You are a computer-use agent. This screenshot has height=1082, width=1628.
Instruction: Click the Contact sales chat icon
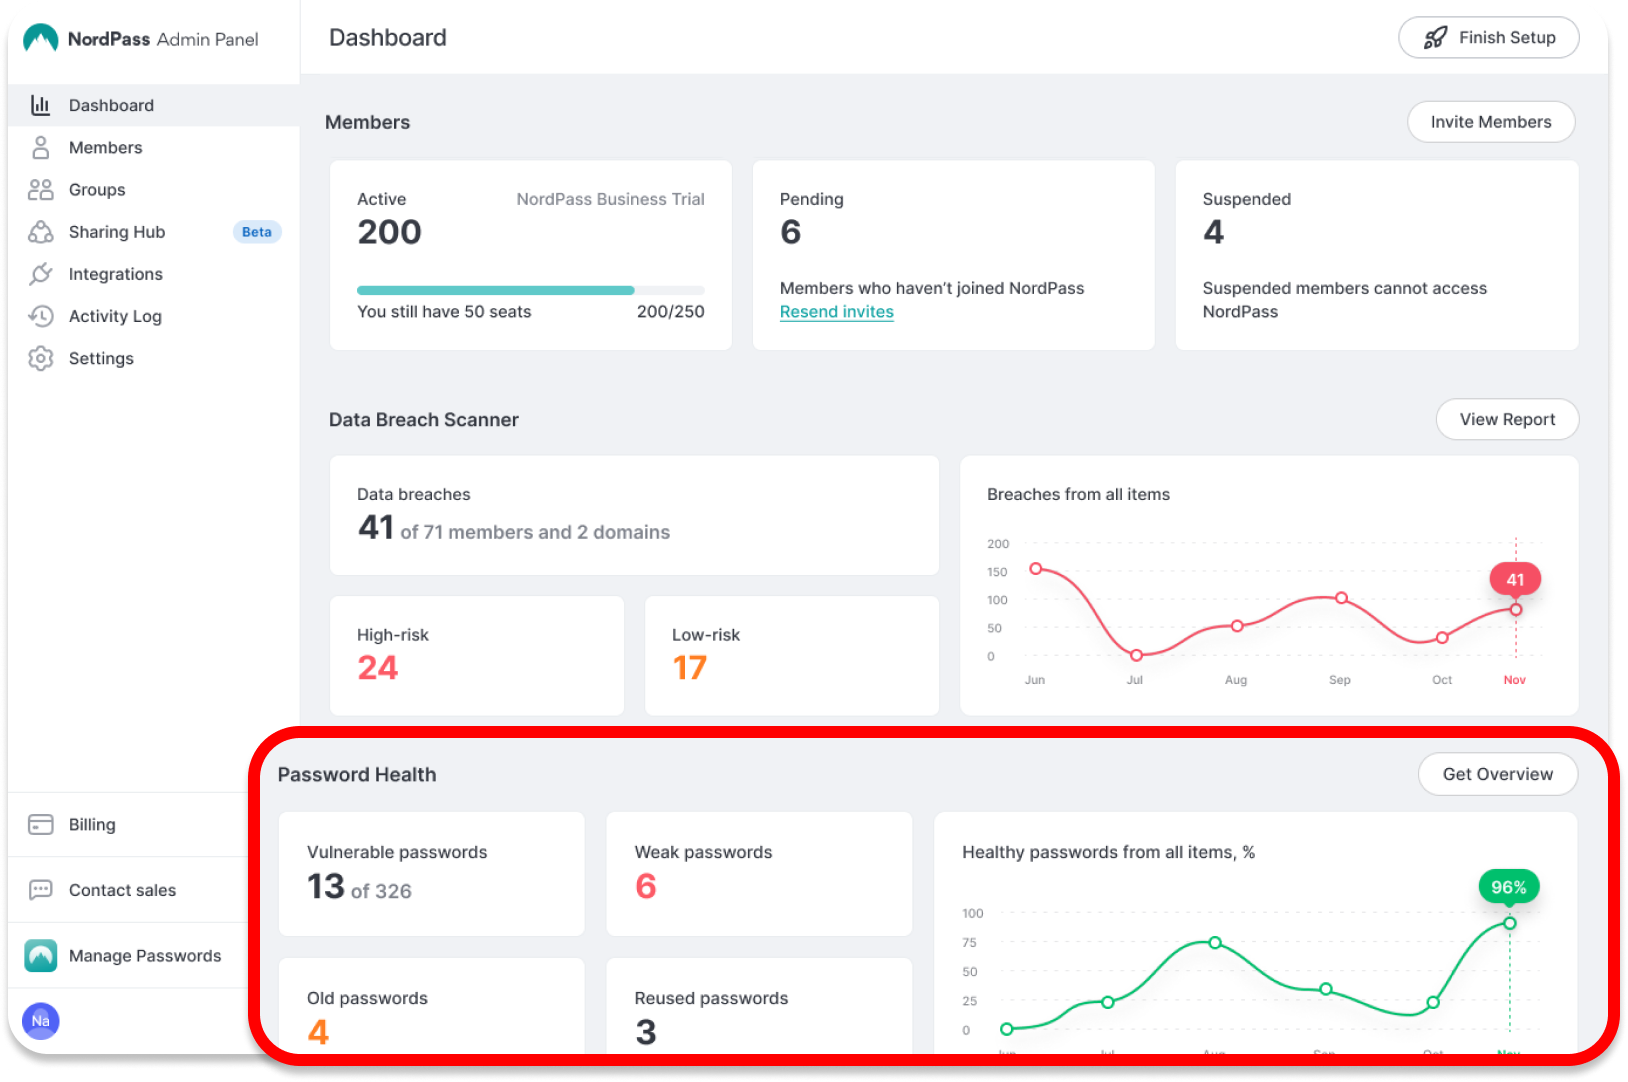(40, 890)
